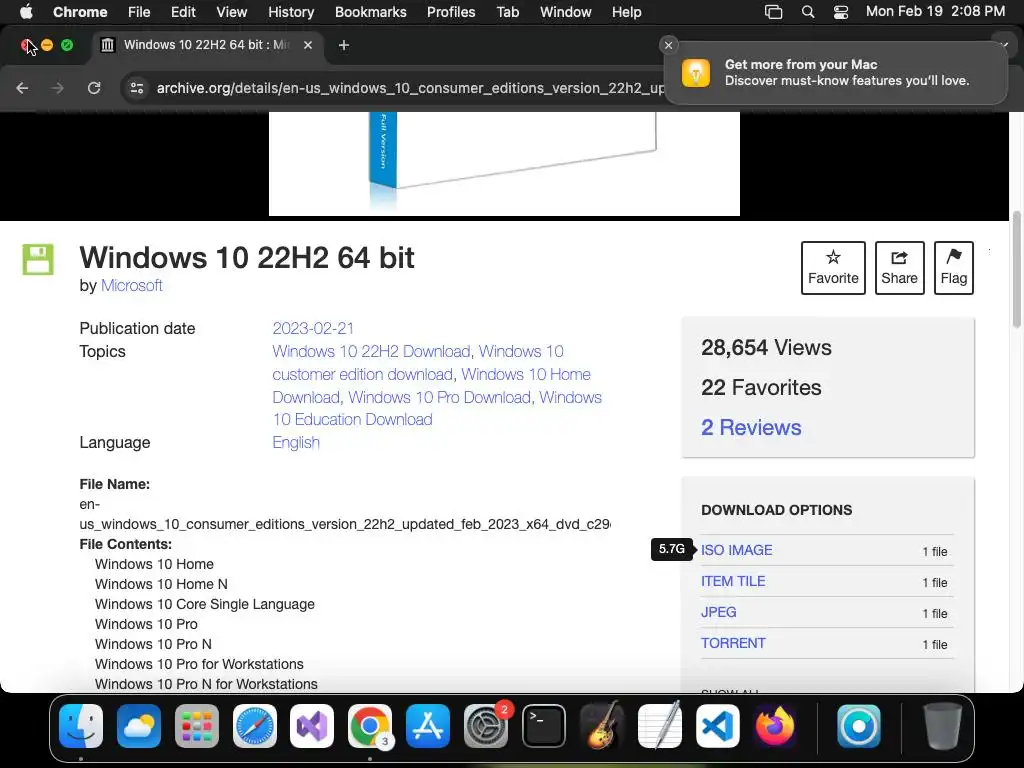Select the Windows 10 22H2 64 bit tab

click(x=206, y=45)
